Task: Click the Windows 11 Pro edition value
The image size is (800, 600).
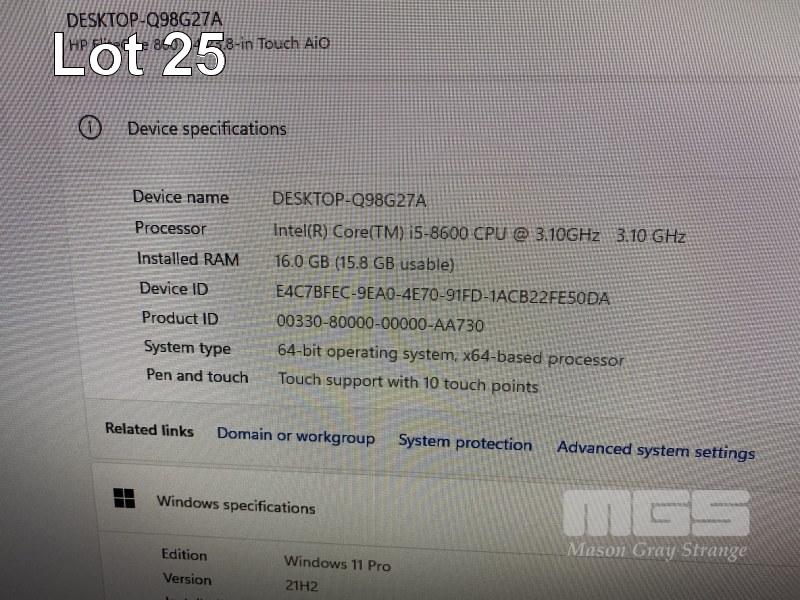Action: click(337, 564)
